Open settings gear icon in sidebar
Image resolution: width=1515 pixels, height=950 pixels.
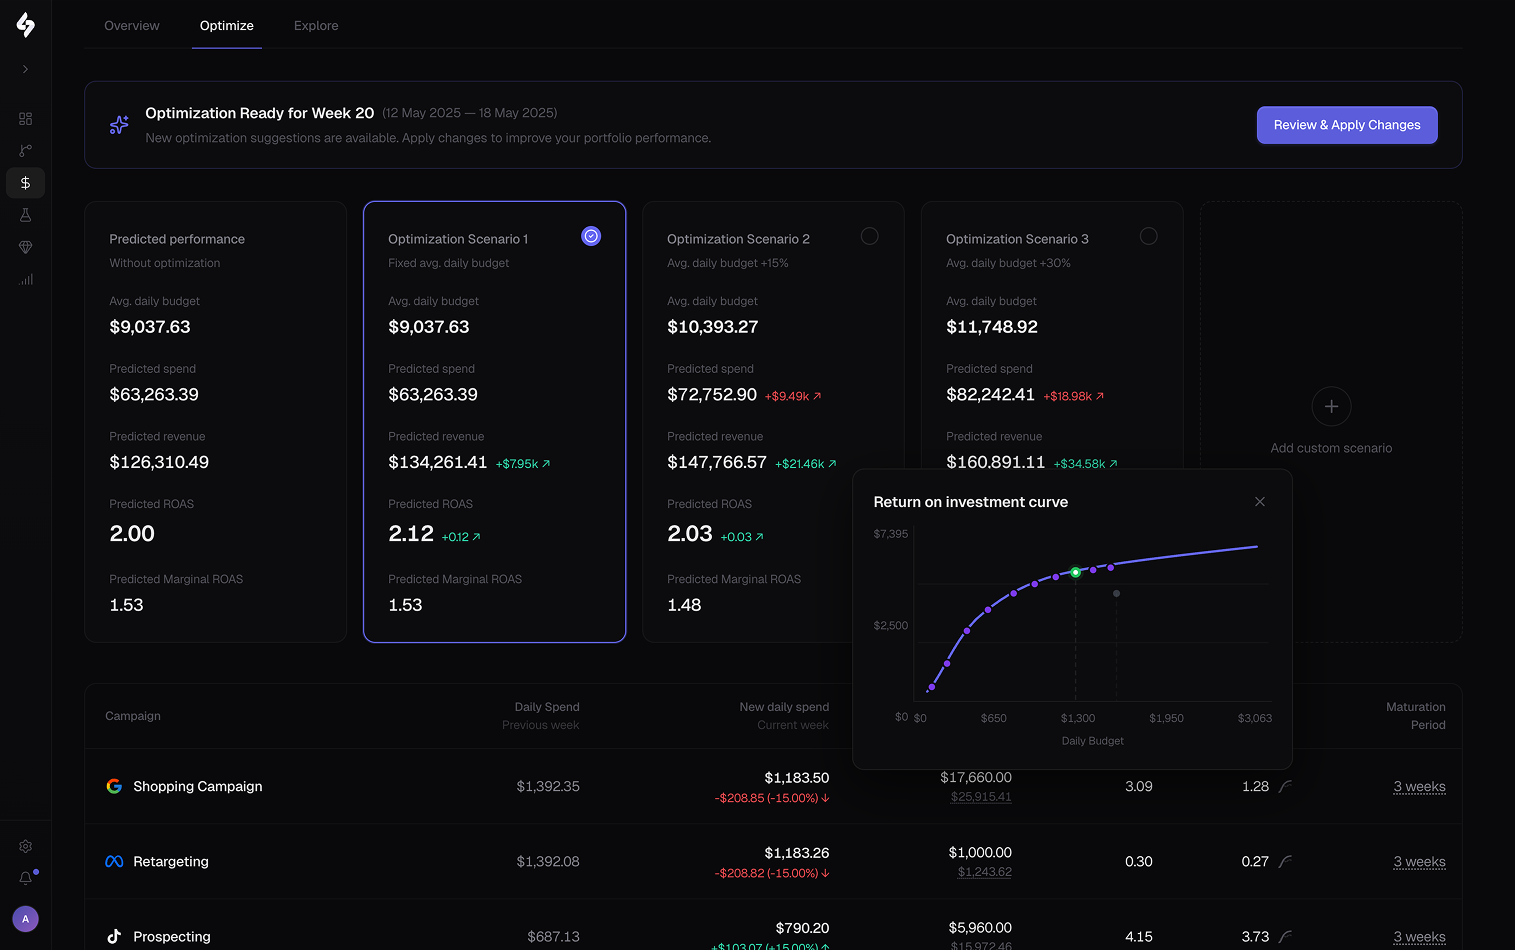pos(26,846)
